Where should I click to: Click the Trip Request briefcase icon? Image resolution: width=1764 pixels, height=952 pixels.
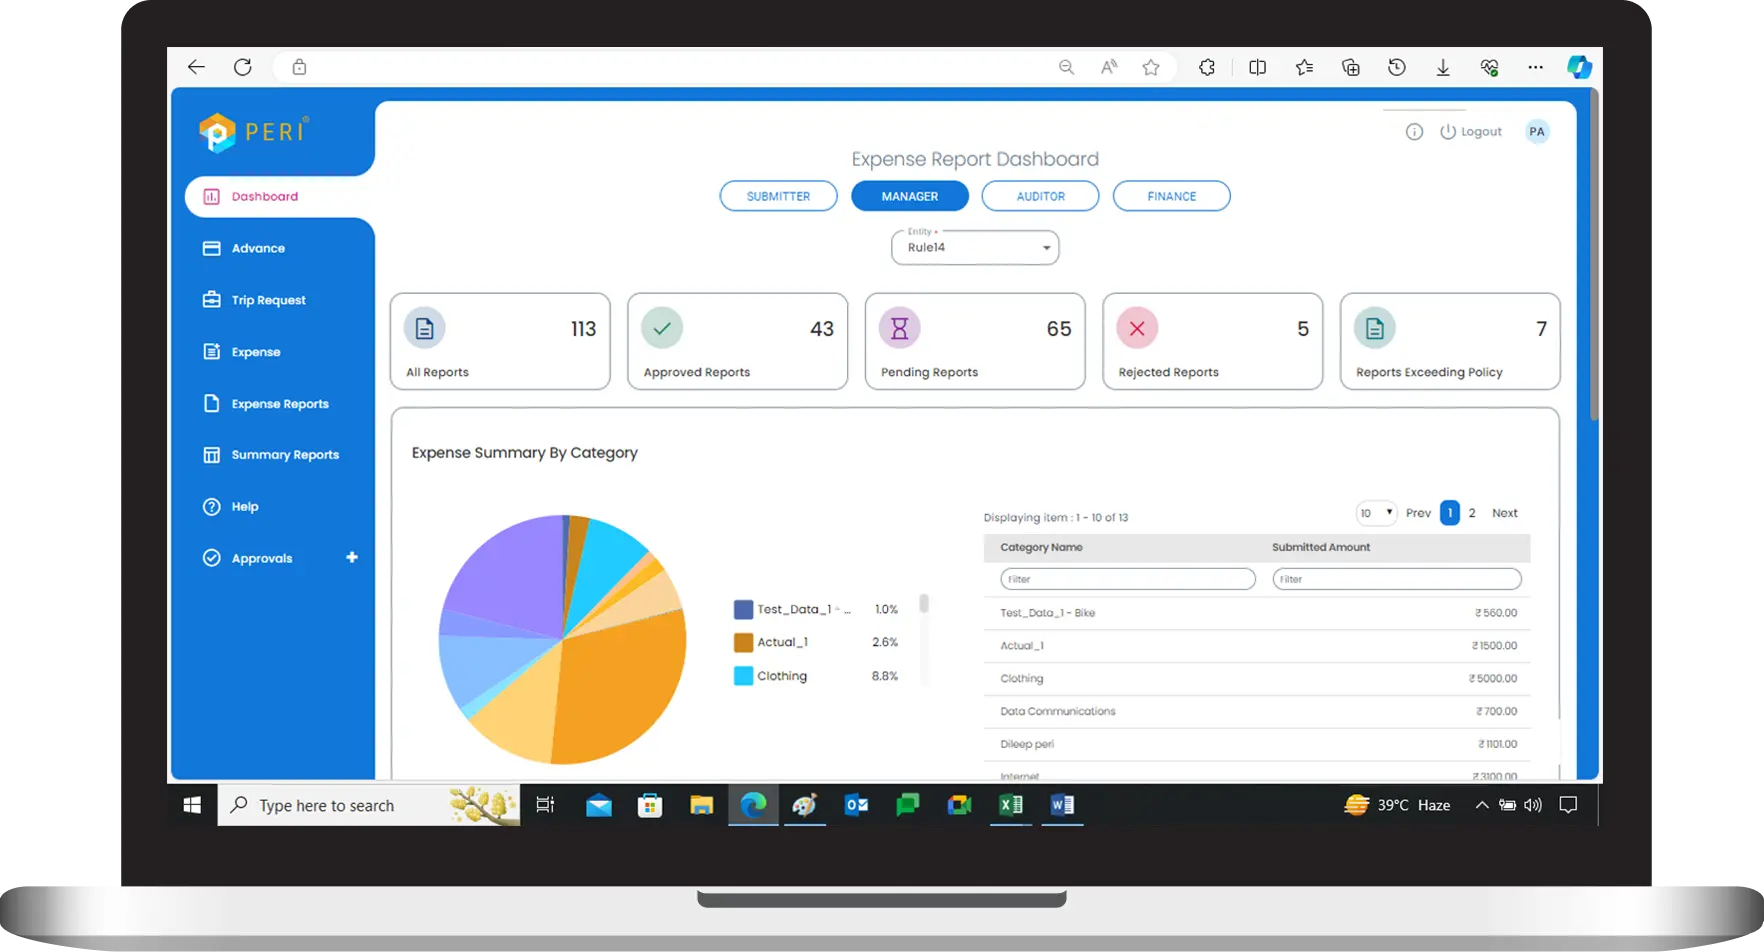pyautogui.click(x=211, y=300)
